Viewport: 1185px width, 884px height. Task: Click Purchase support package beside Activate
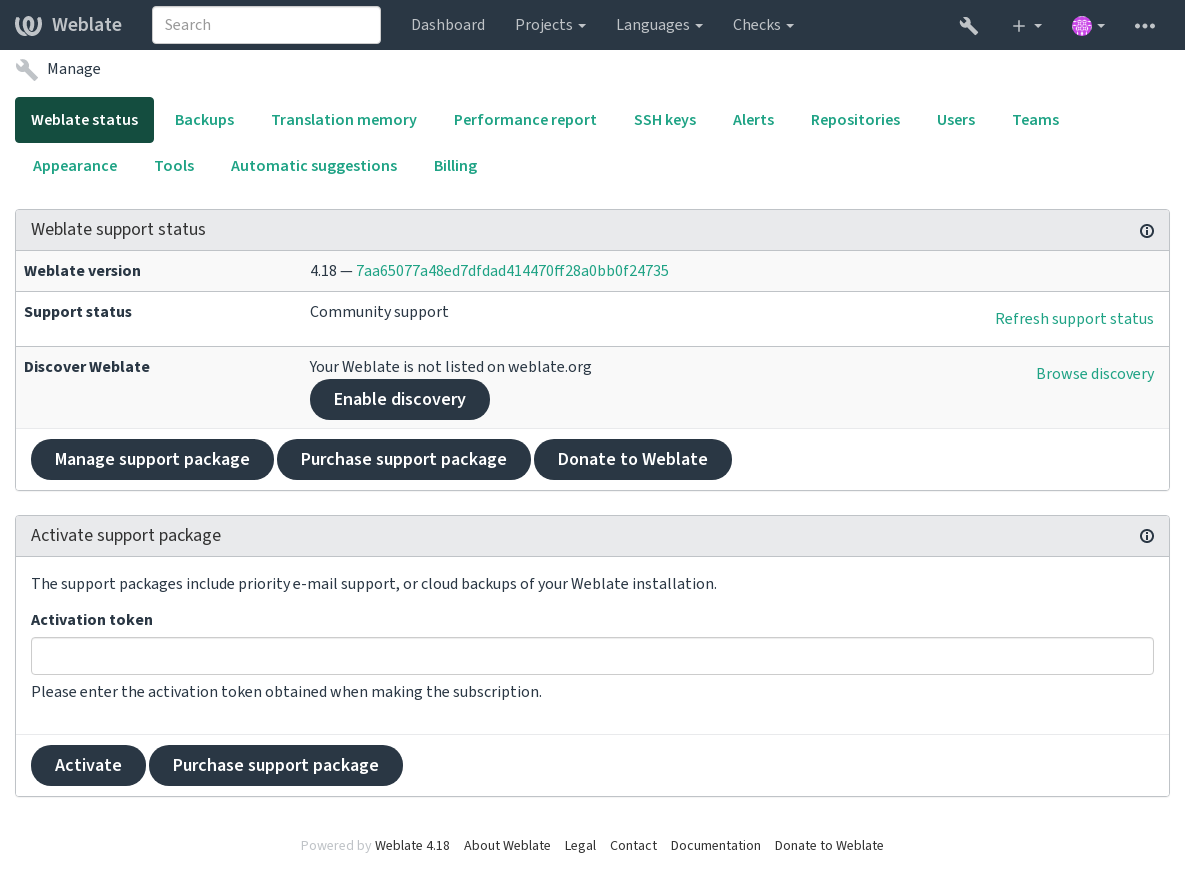(x=275, y=765)
